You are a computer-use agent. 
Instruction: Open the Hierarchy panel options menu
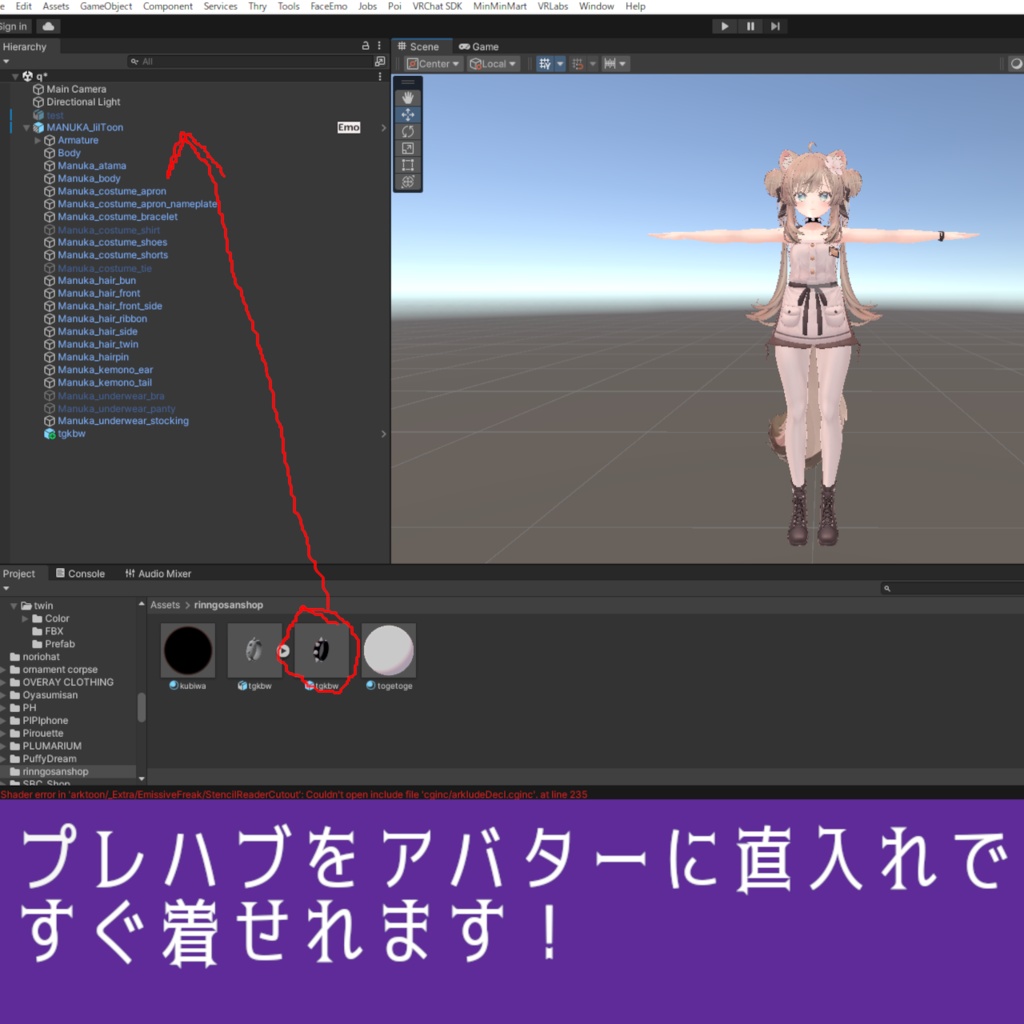(x=379, y=46)
